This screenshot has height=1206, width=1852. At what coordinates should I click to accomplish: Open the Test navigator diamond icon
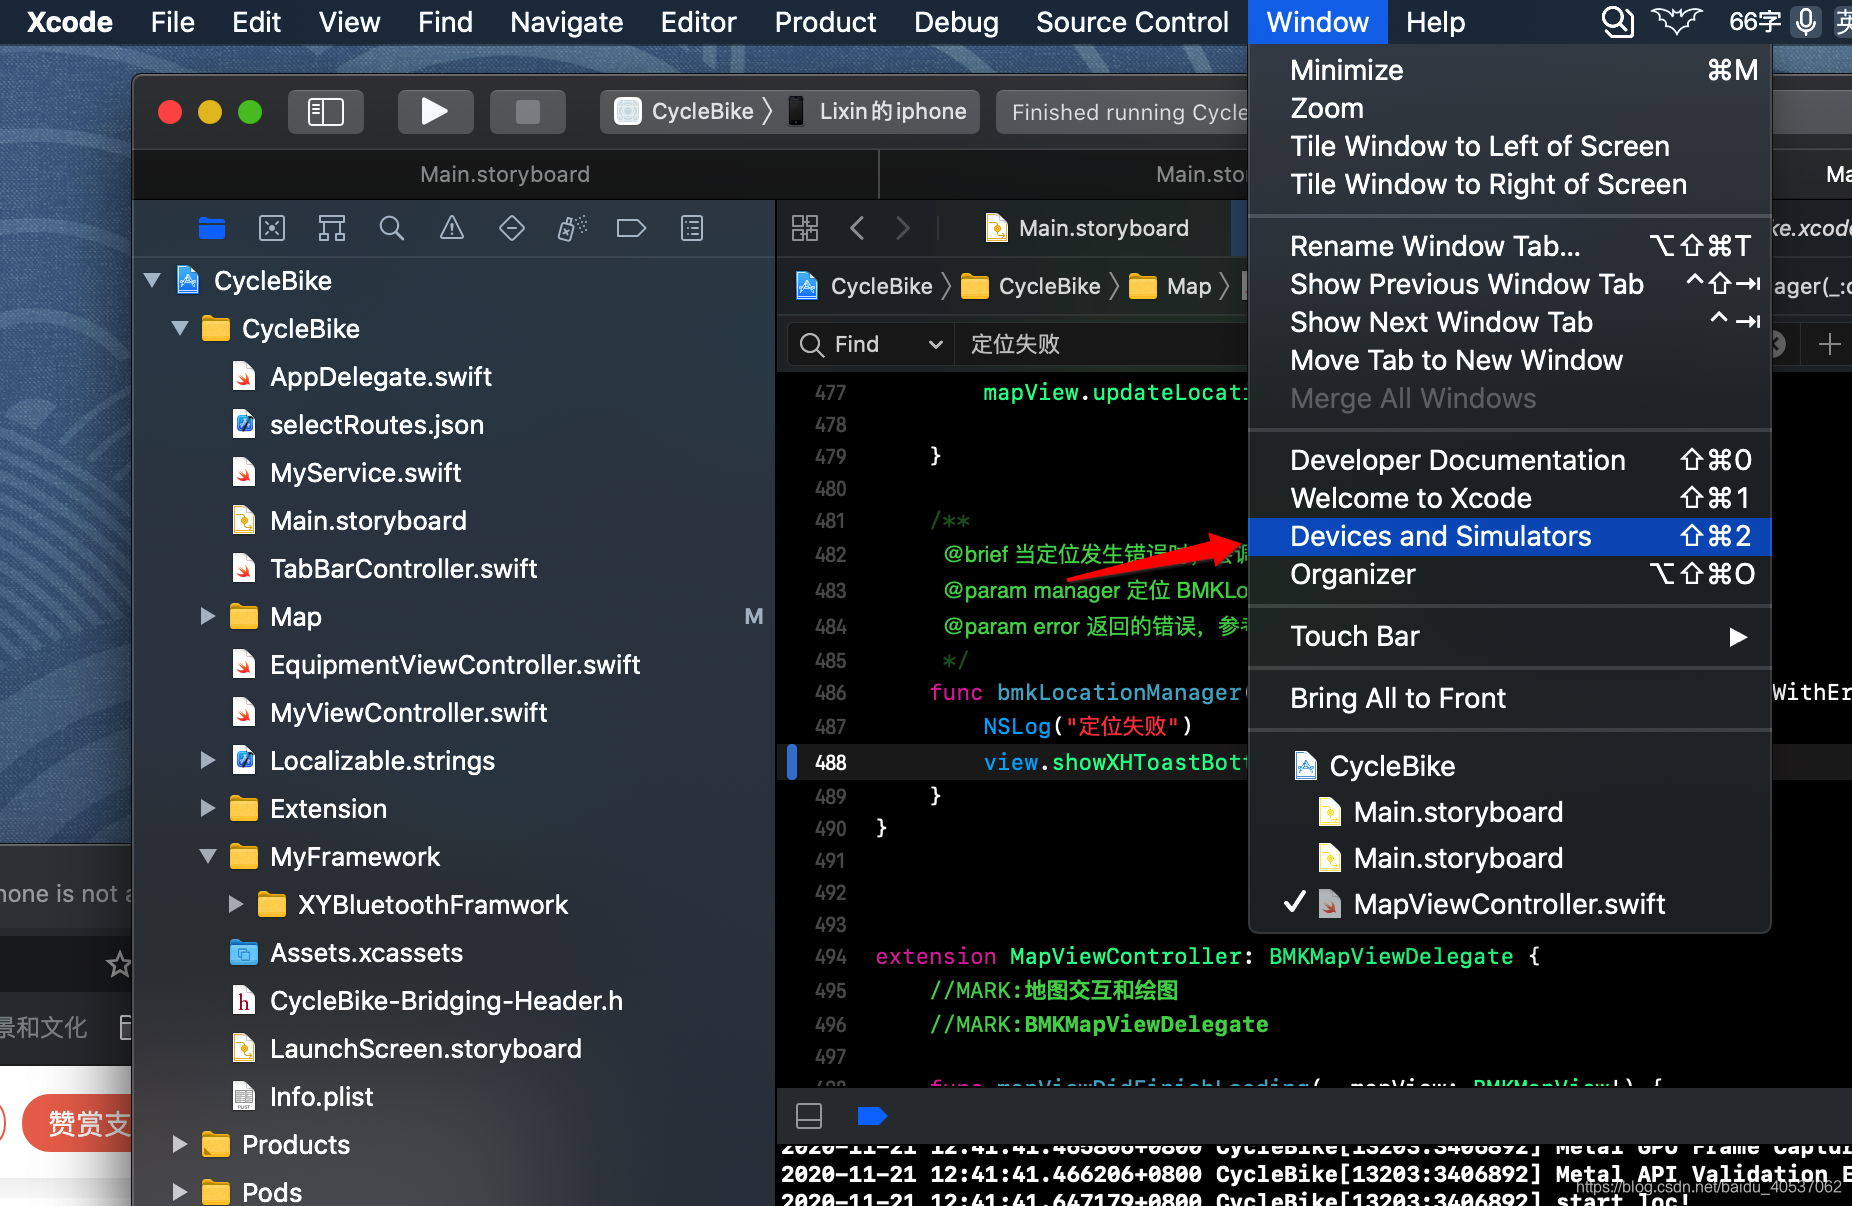click(512, 228)
